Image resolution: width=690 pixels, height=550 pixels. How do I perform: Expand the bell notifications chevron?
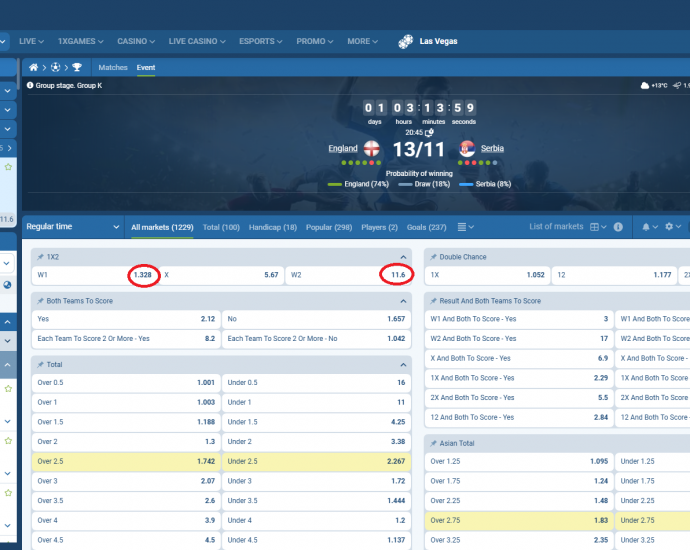click(655, 227)
